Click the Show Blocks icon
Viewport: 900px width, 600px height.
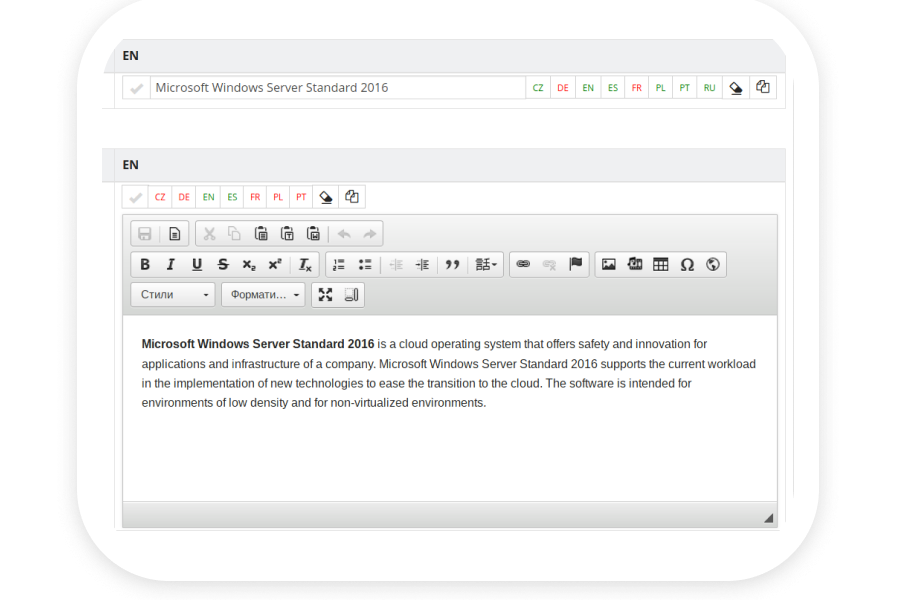[351, 295]
